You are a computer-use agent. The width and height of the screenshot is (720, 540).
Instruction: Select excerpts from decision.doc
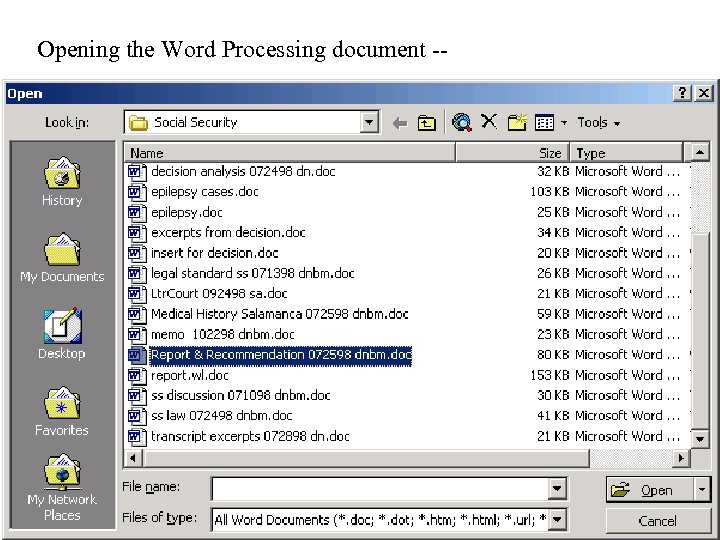click(x=228, y=233)
